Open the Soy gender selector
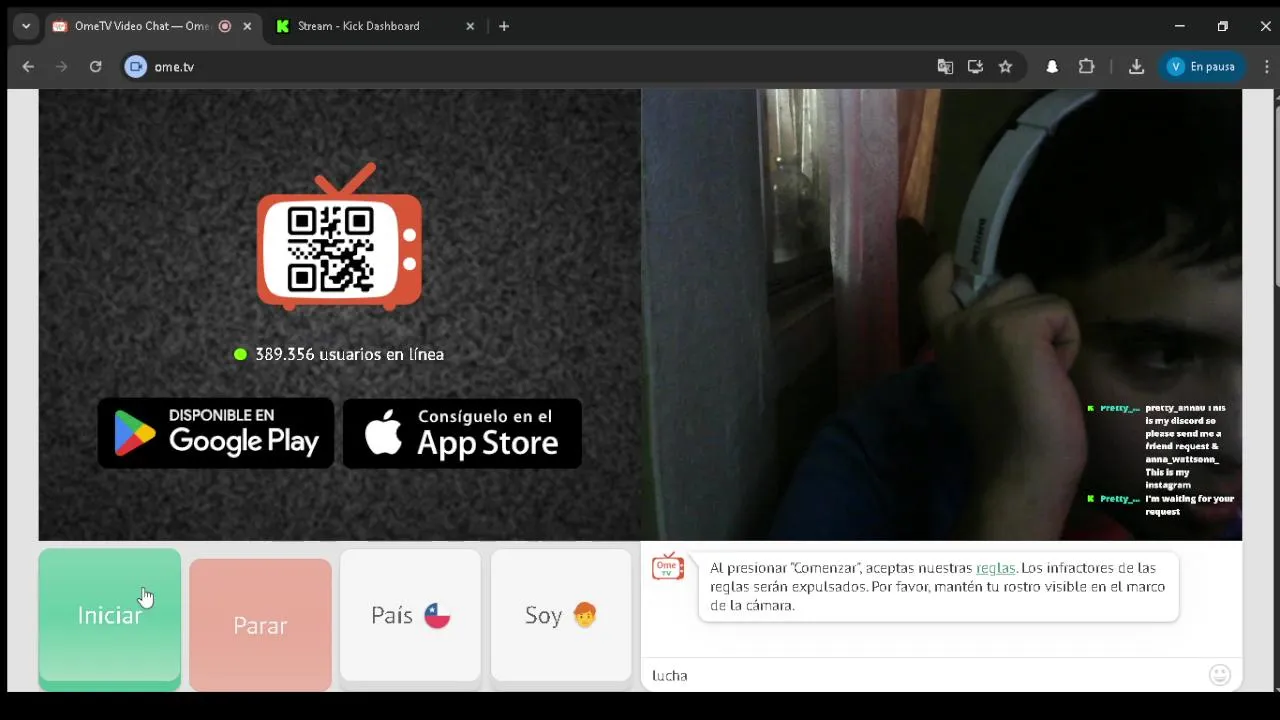 561,615
